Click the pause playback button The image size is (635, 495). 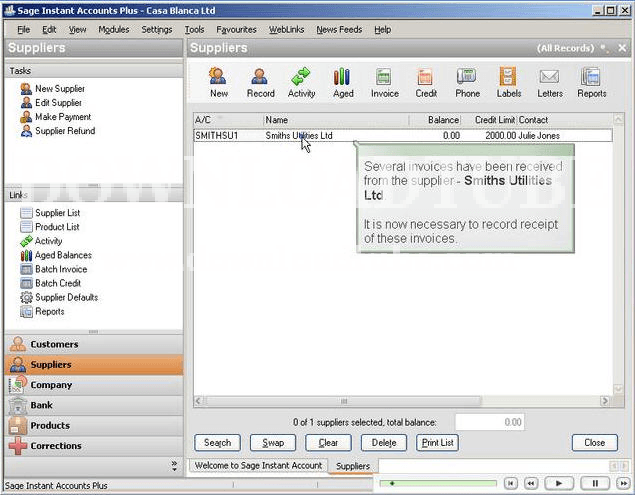click(595, 483)
